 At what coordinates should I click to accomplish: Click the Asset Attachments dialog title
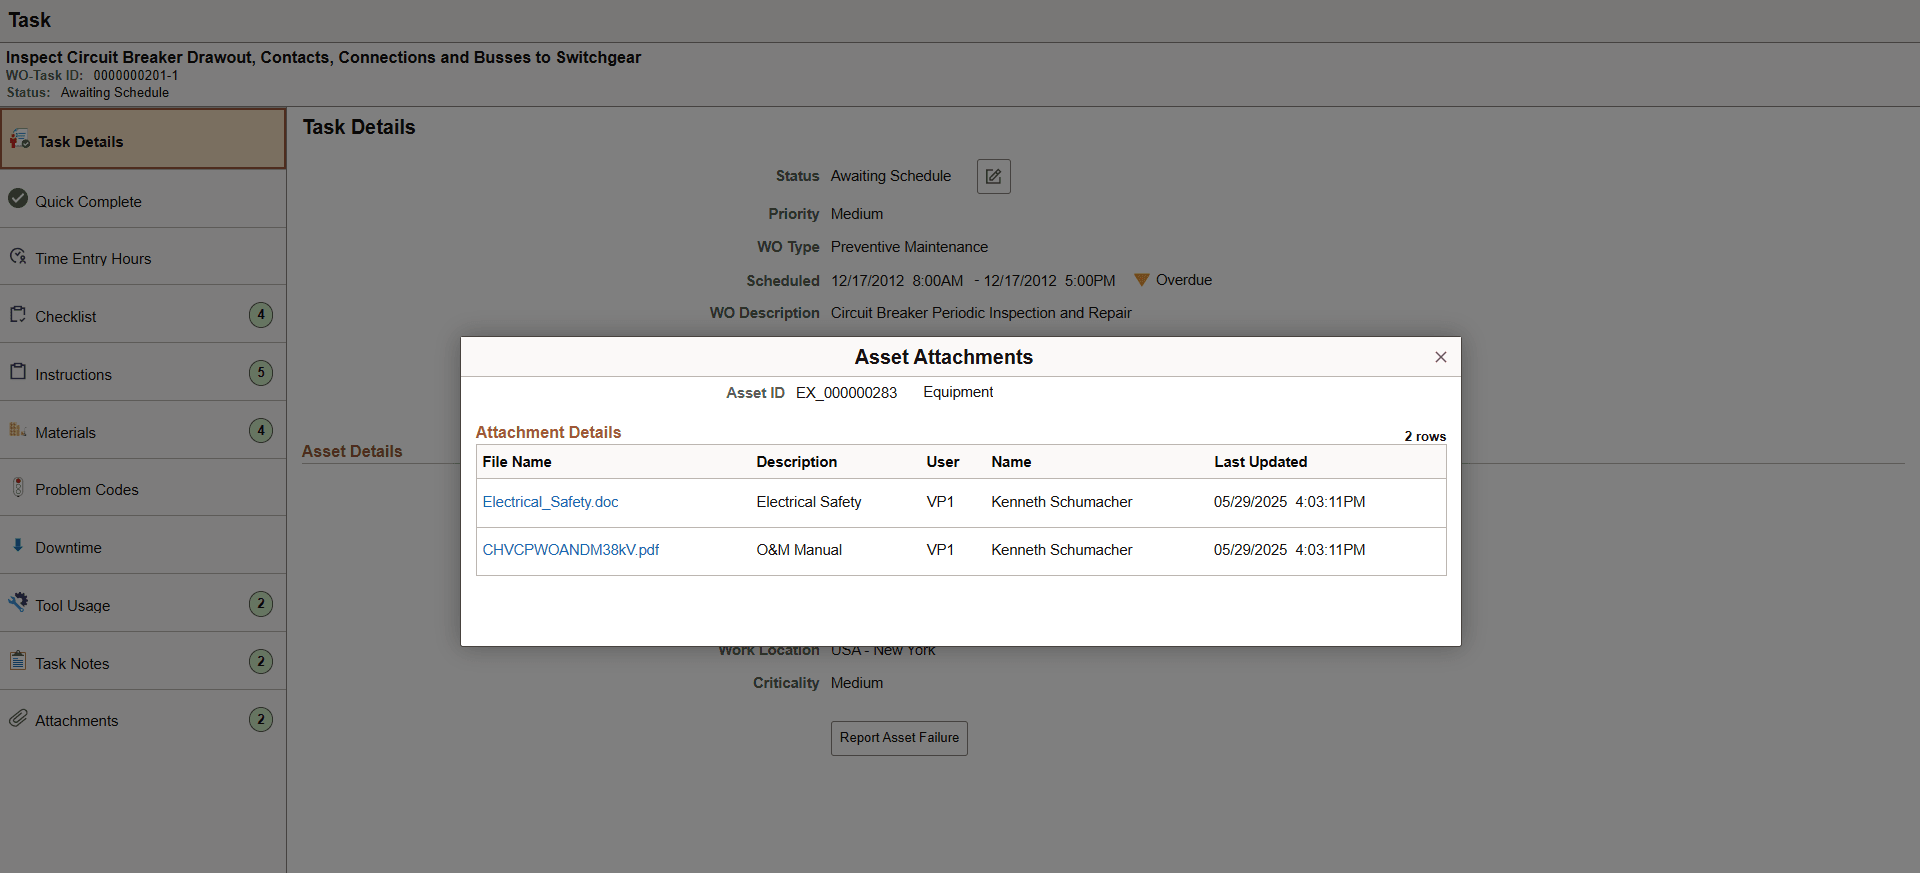coord(944,357)
